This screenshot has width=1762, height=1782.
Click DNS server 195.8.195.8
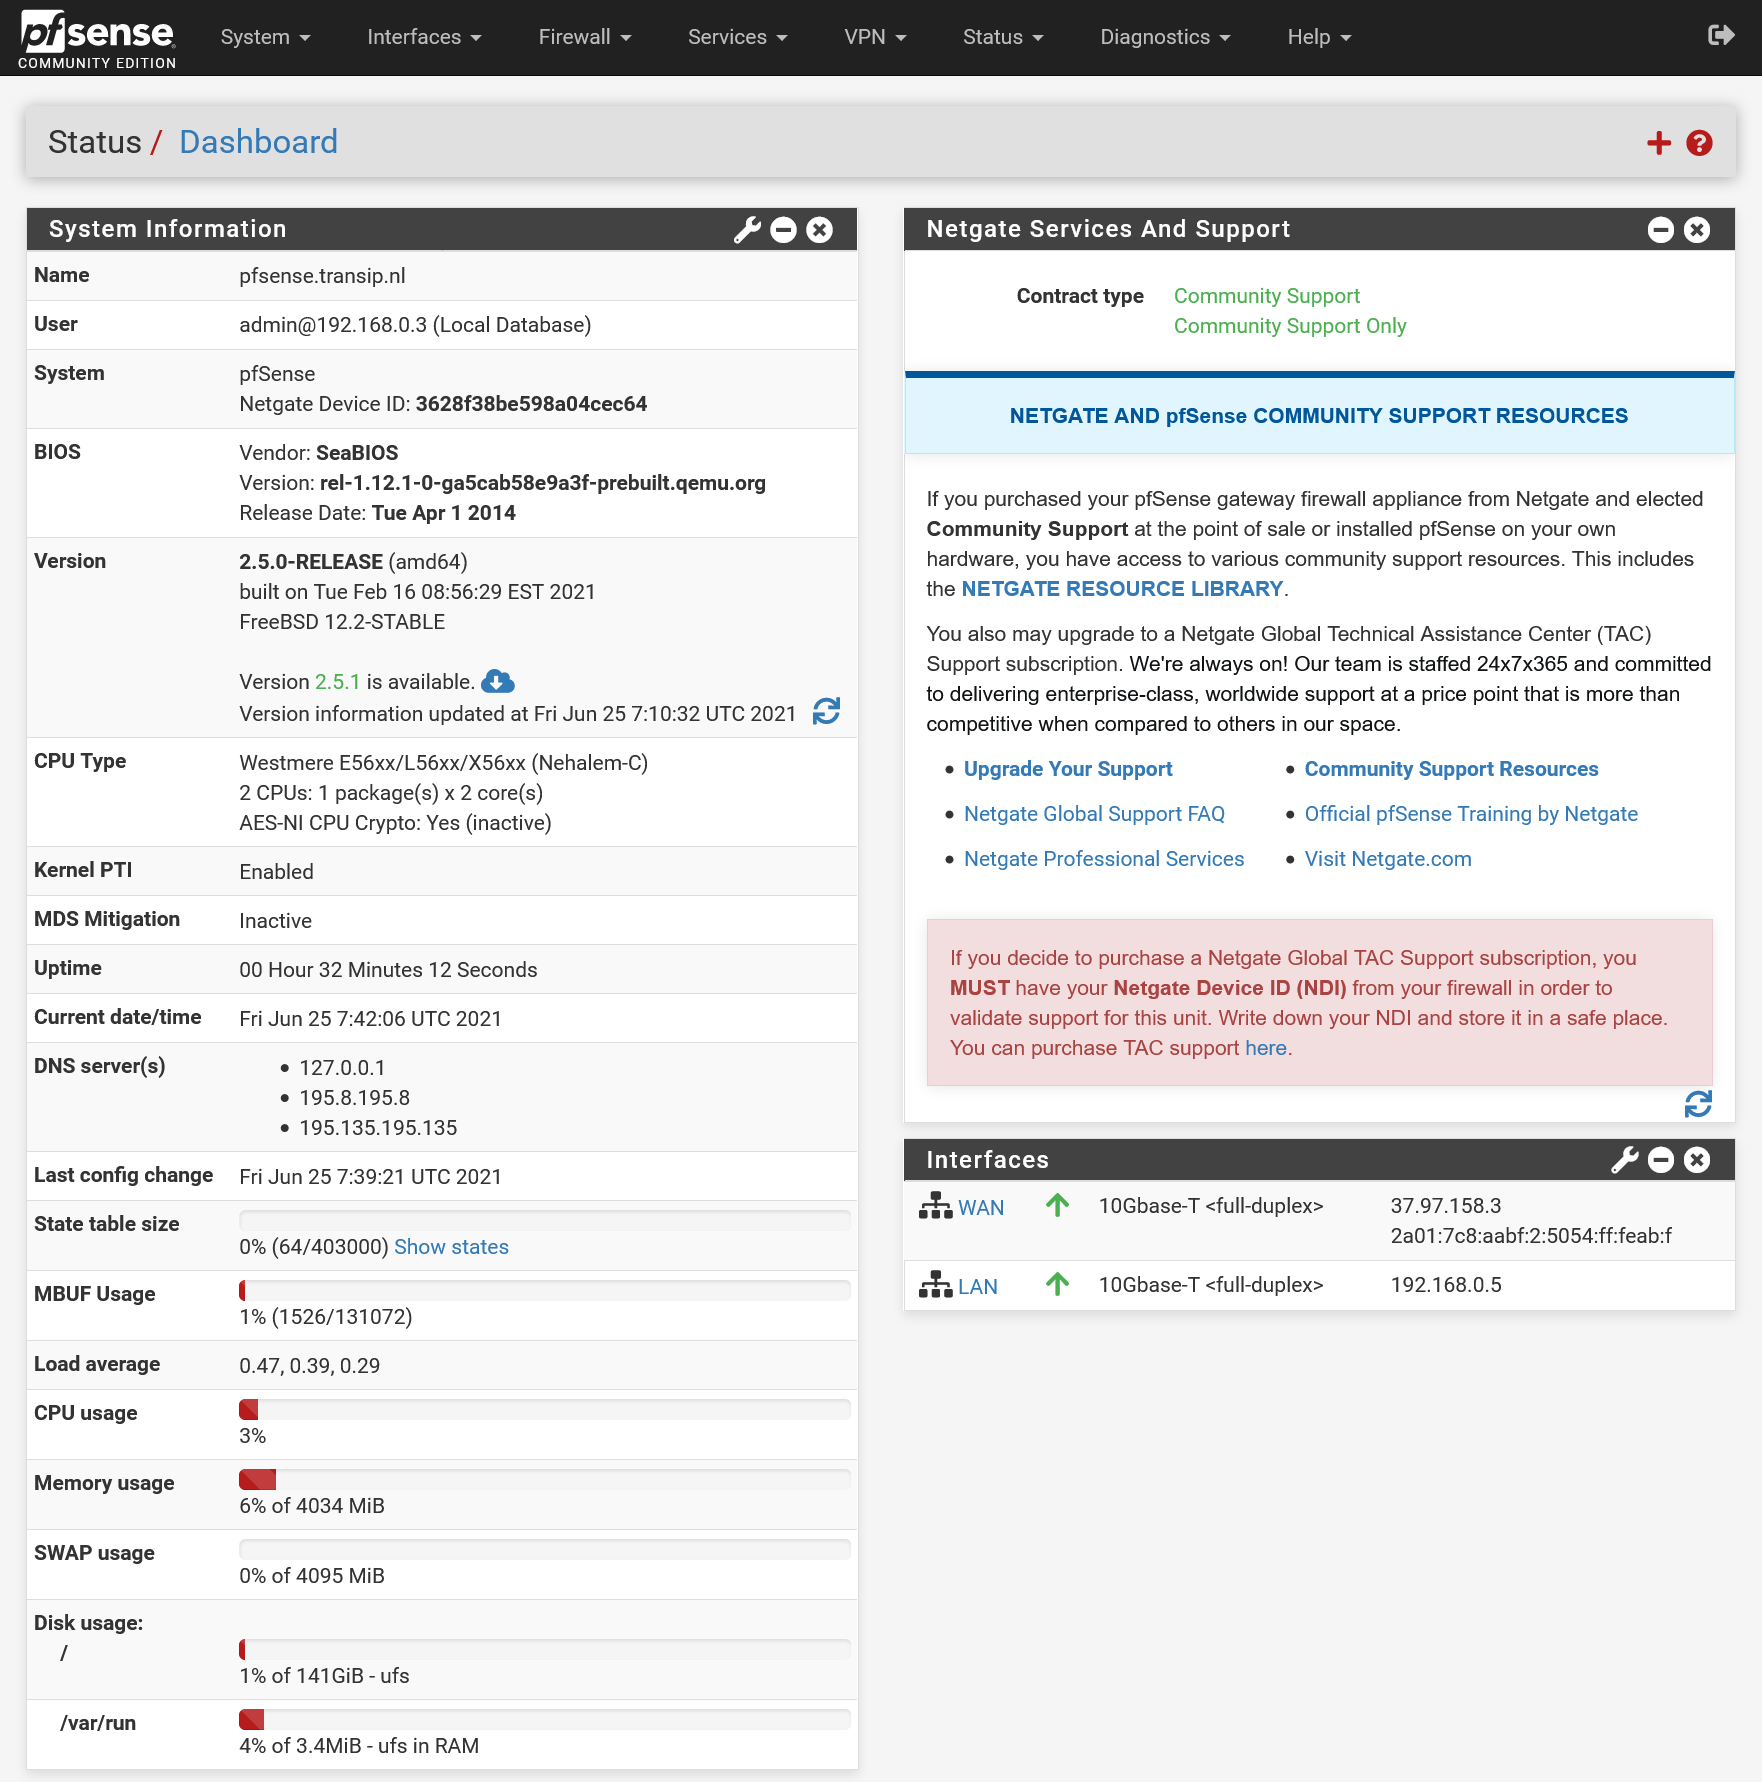pyautogui.click(x=354, y=1098)
